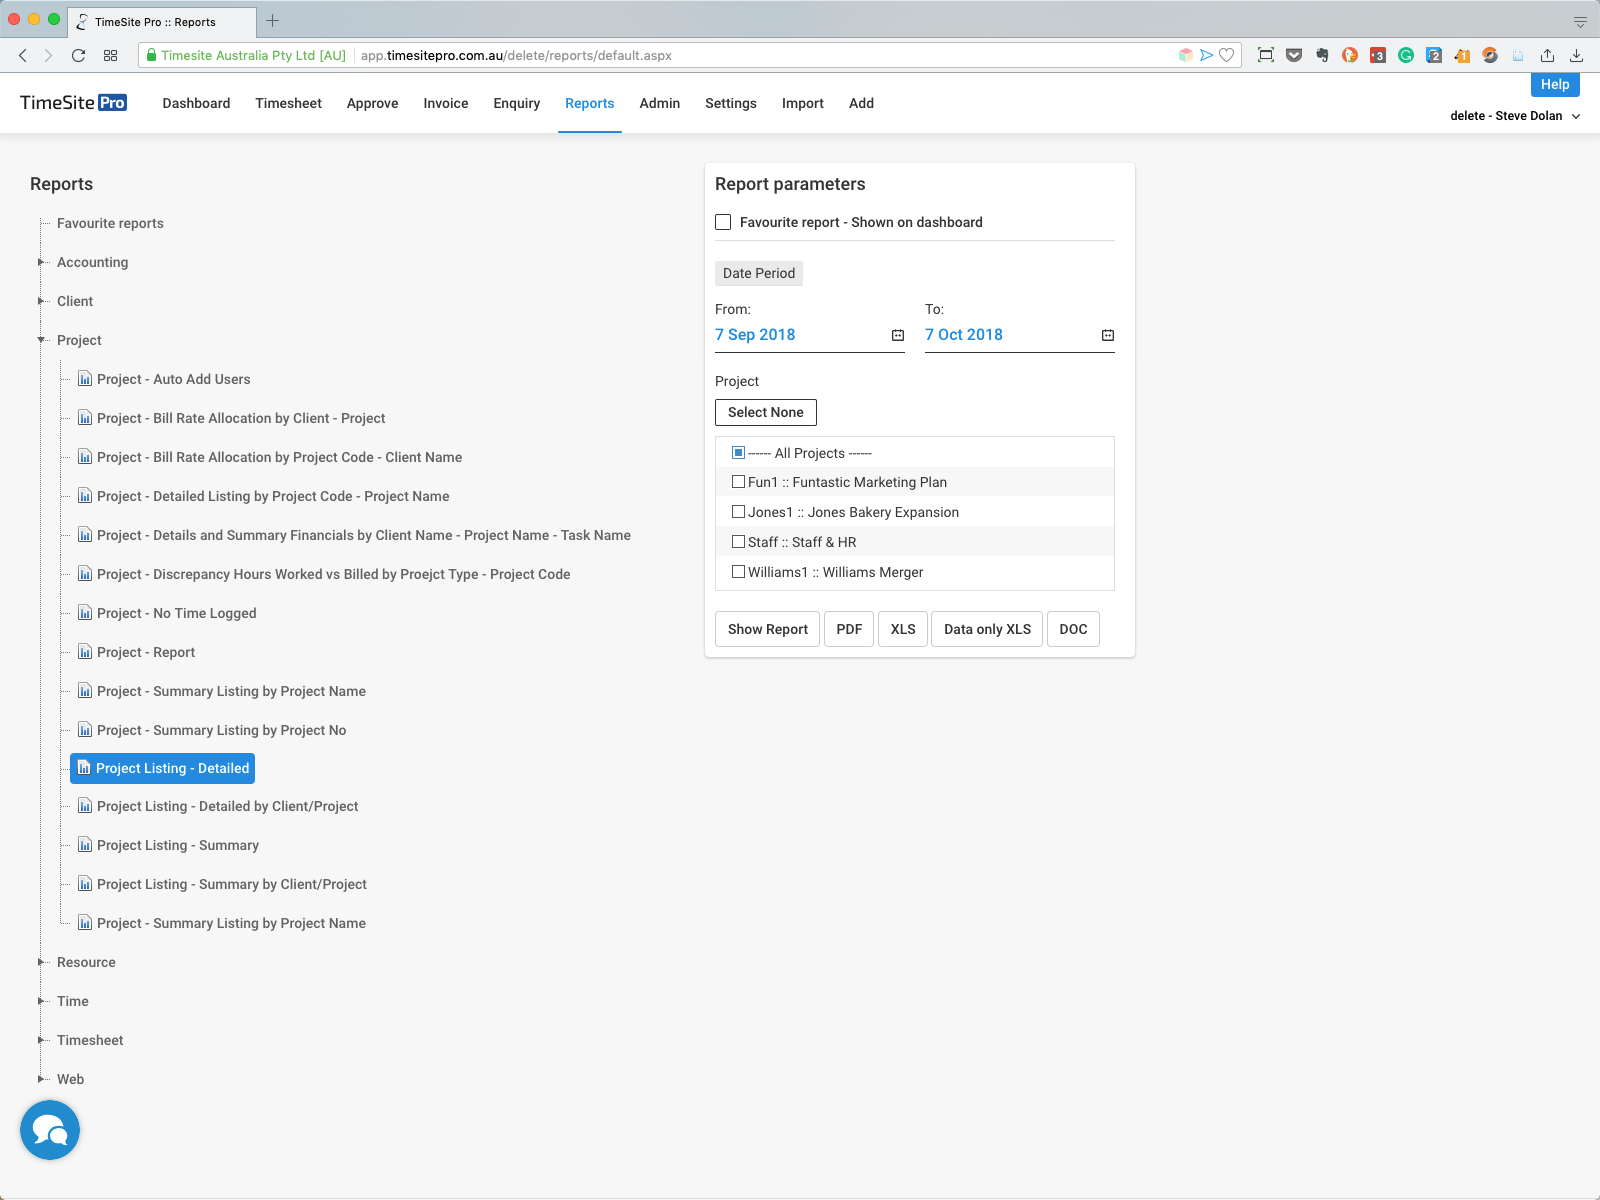
Task: Open the Timesheet menu
Action: point(288,103)
